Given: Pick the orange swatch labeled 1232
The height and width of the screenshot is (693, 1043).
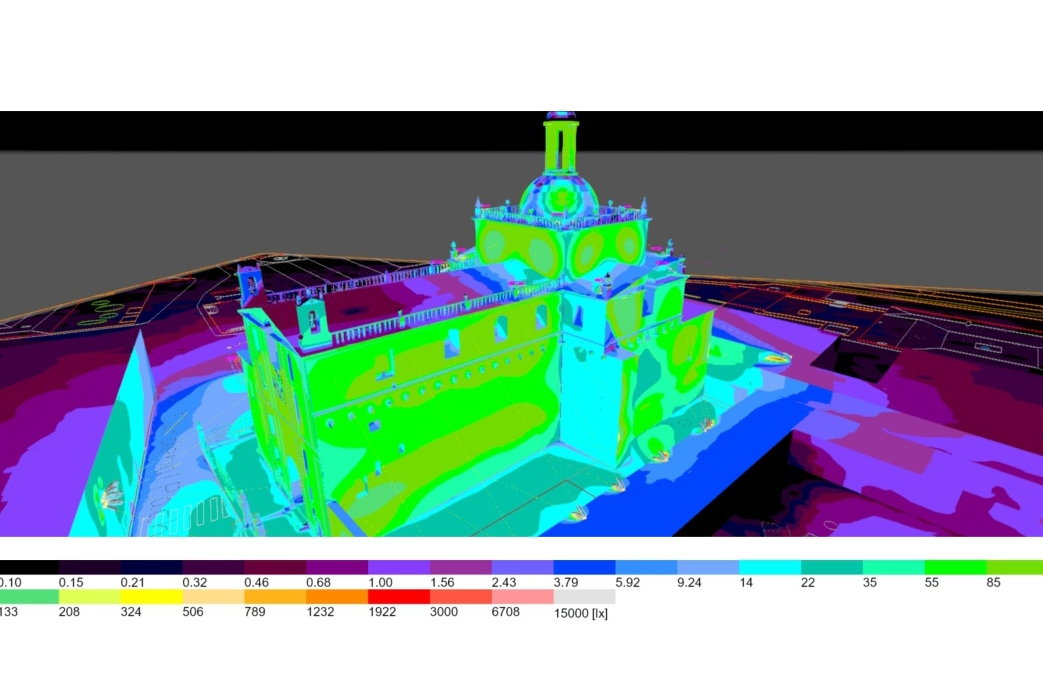Looking at the screenshot, I should (338, 596).
